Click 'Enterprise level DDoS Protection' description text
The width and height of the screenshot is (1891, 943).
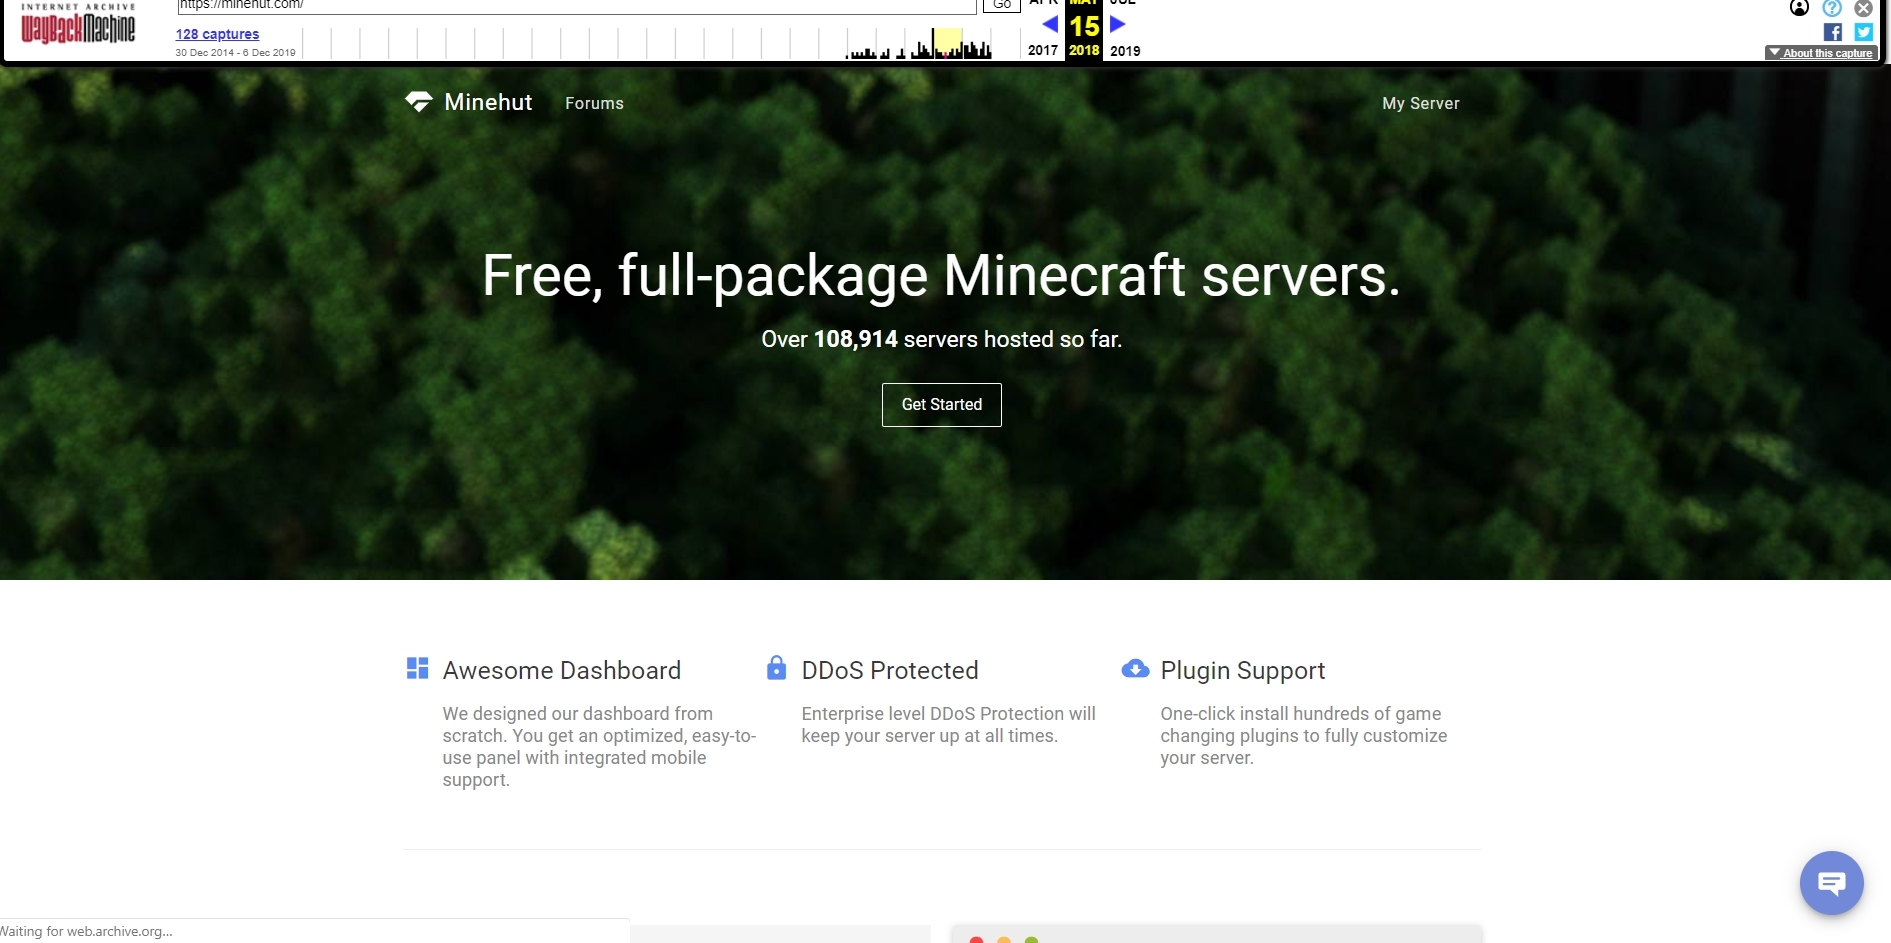click(948, 725)
